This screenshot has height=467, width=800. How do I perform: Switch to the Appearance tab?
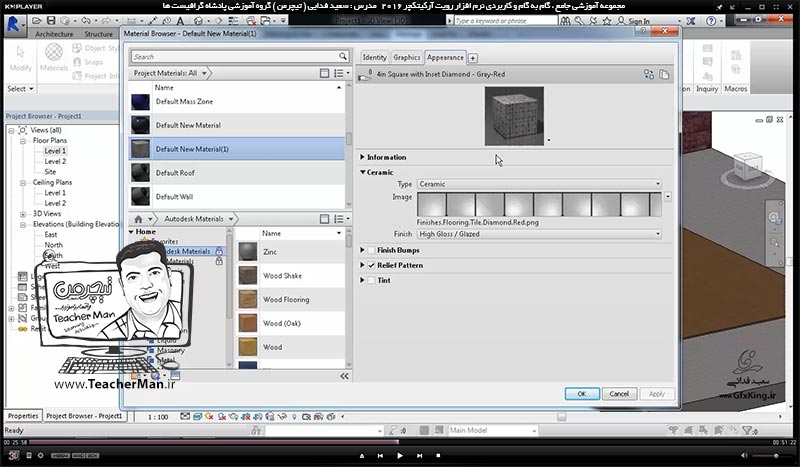point(445,57)
